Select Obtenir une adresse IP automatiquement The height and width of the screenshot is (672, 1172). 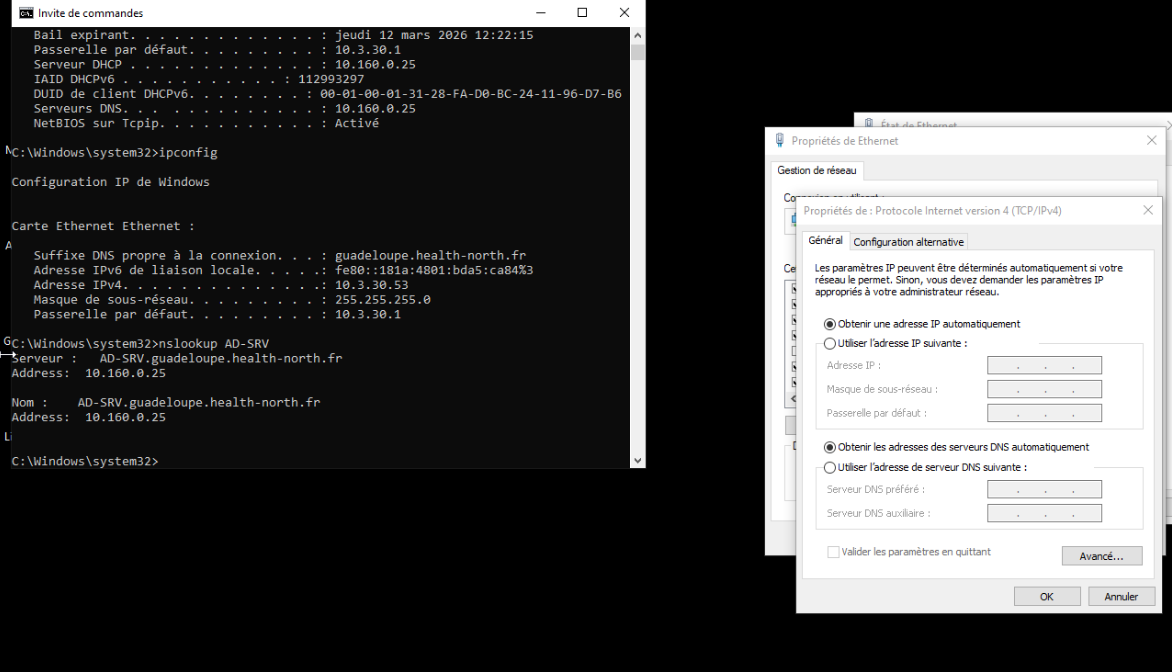829,323
